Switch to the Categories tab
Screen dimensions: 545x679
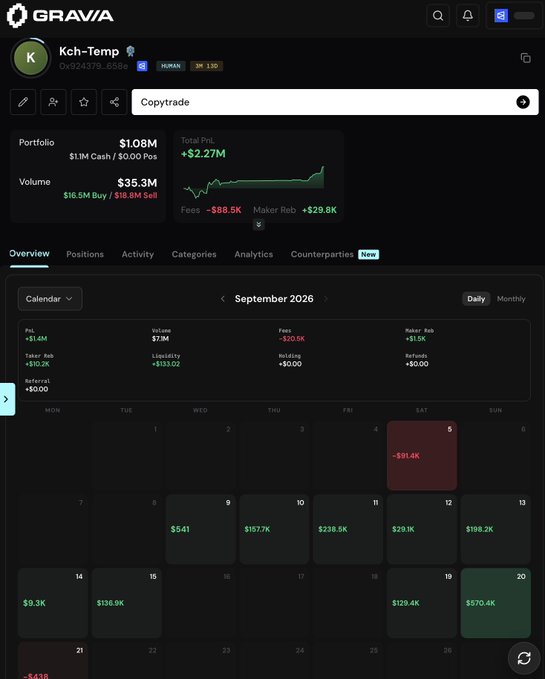[194, 254]
